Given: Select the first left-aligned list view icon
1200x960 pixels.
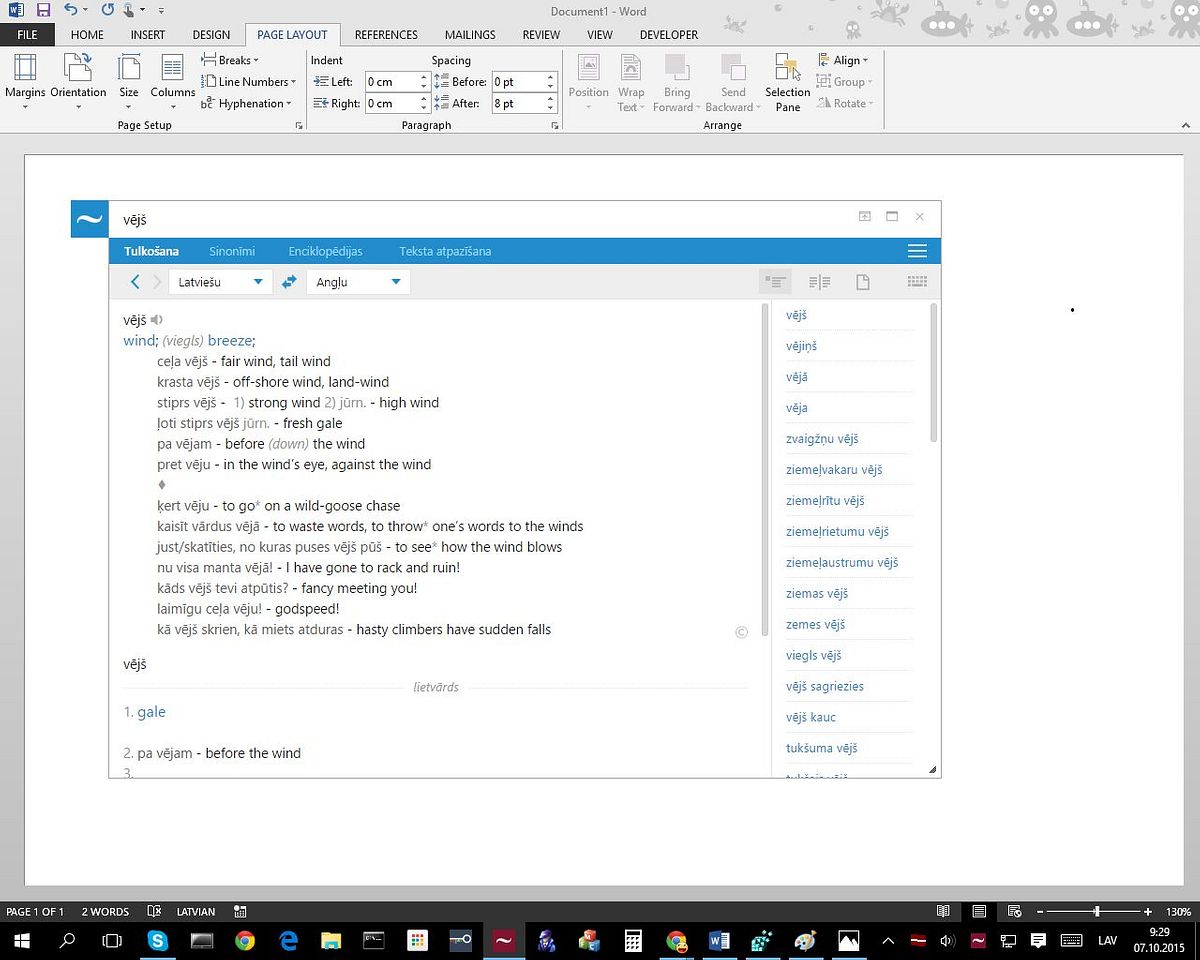Looking at the screenshot, I should point(775,282).
